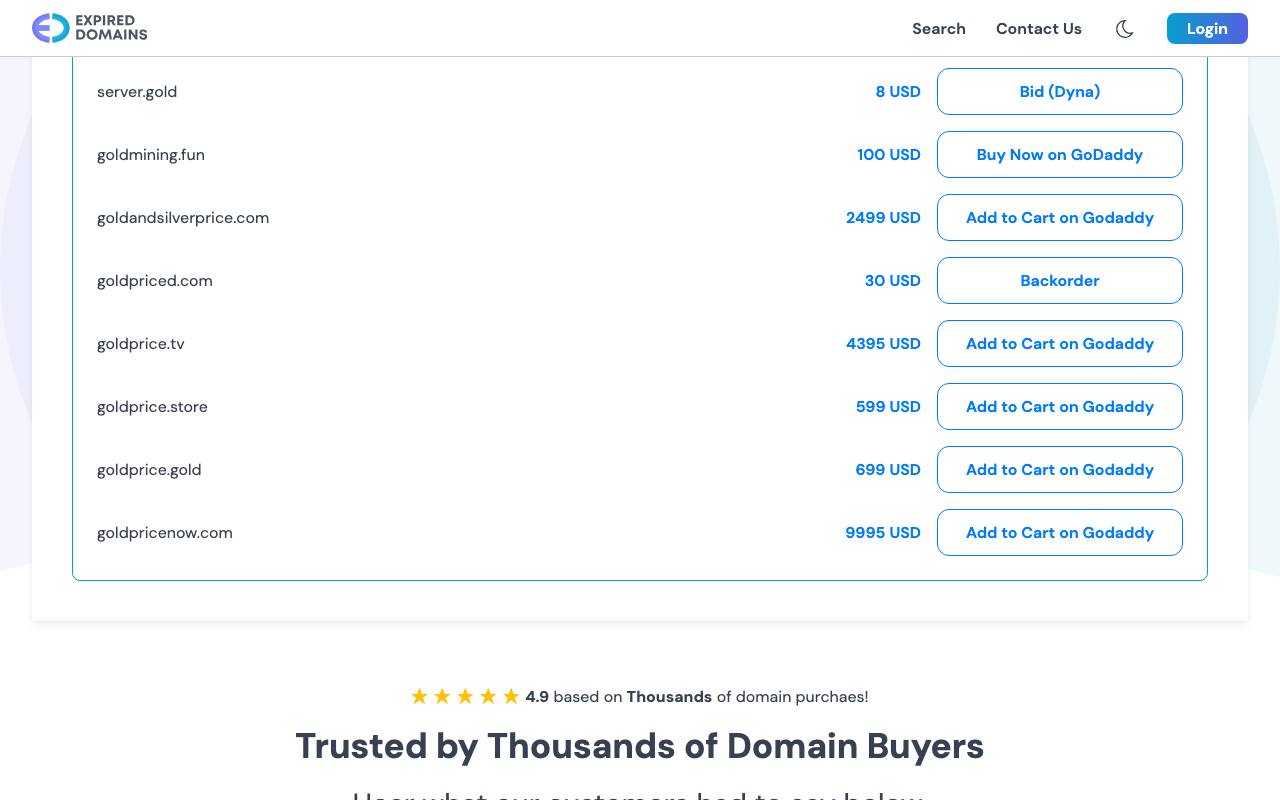Select the goldprice.gold domain name
The image size is (1280, 800).
click(x=149, y=470)
